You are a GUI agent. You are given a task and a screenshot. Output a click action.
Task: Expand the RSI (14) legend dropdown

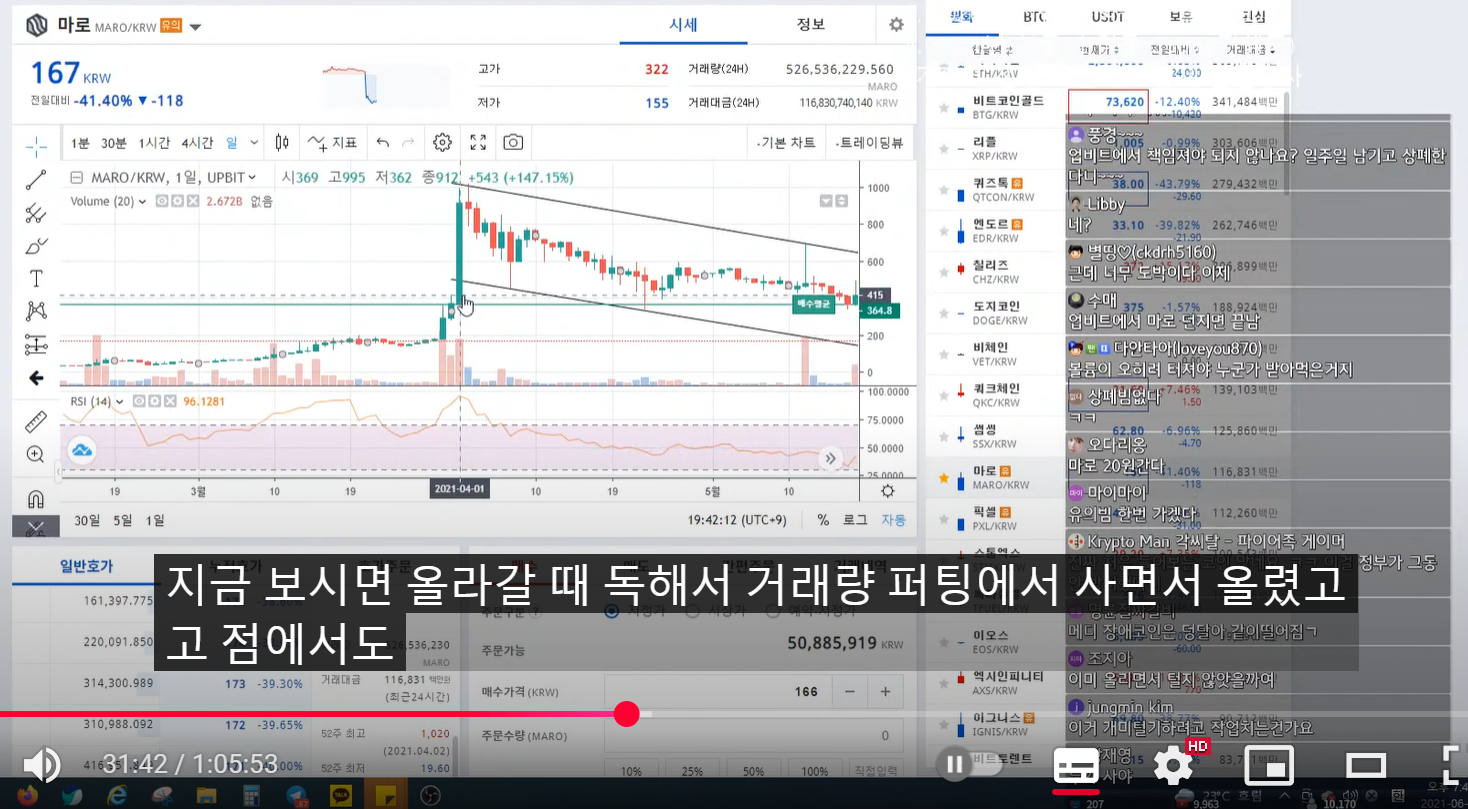(120, 402)
